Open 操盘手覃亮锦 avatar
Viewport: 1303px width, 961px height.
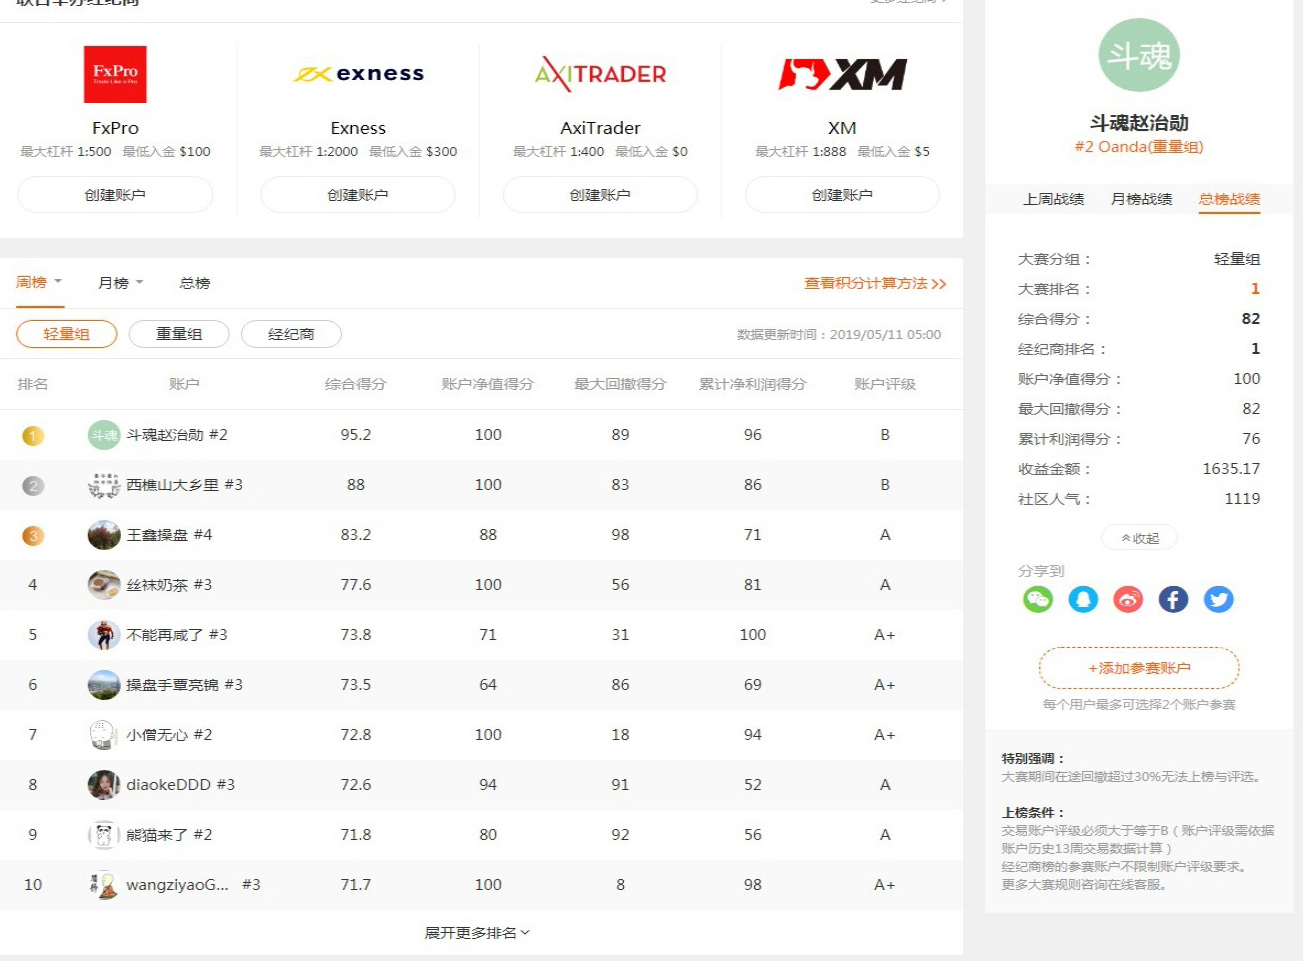104,685
